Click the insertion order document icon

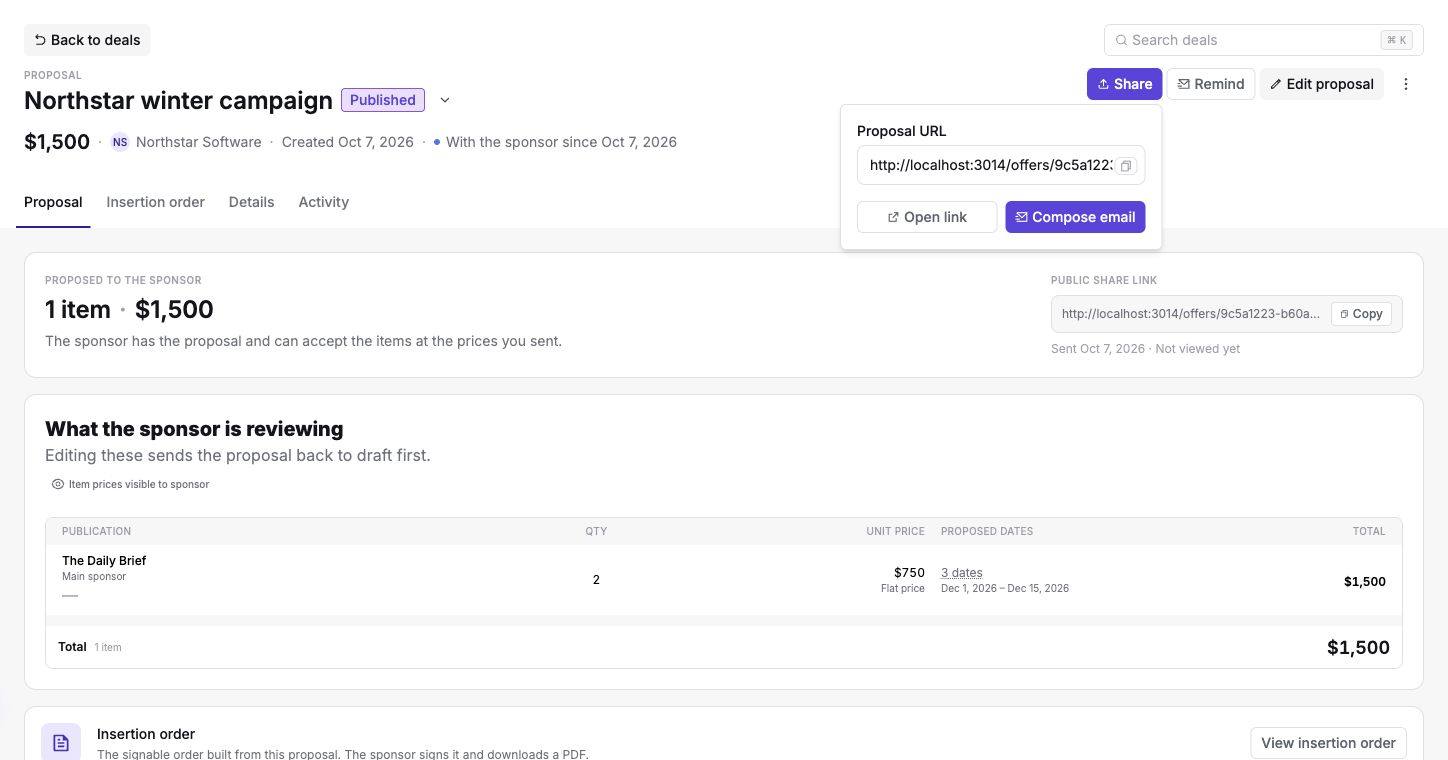coord(61,743)
